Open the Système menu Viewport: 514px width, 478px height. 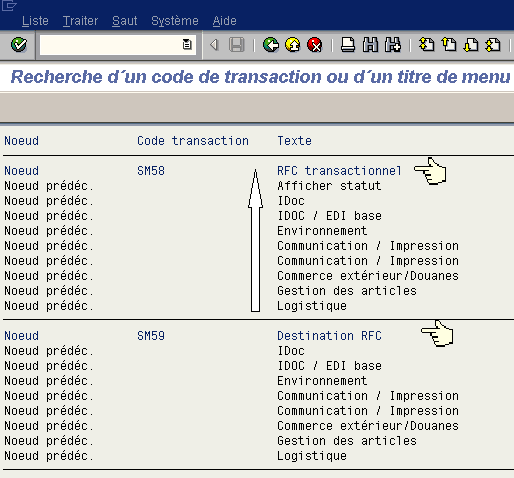coord(175,21)
